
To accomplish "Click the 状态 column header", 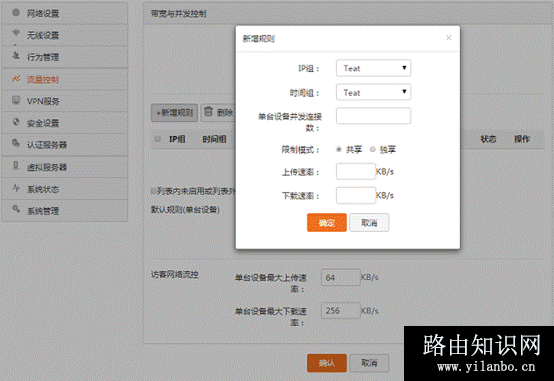I will (488, 139).
